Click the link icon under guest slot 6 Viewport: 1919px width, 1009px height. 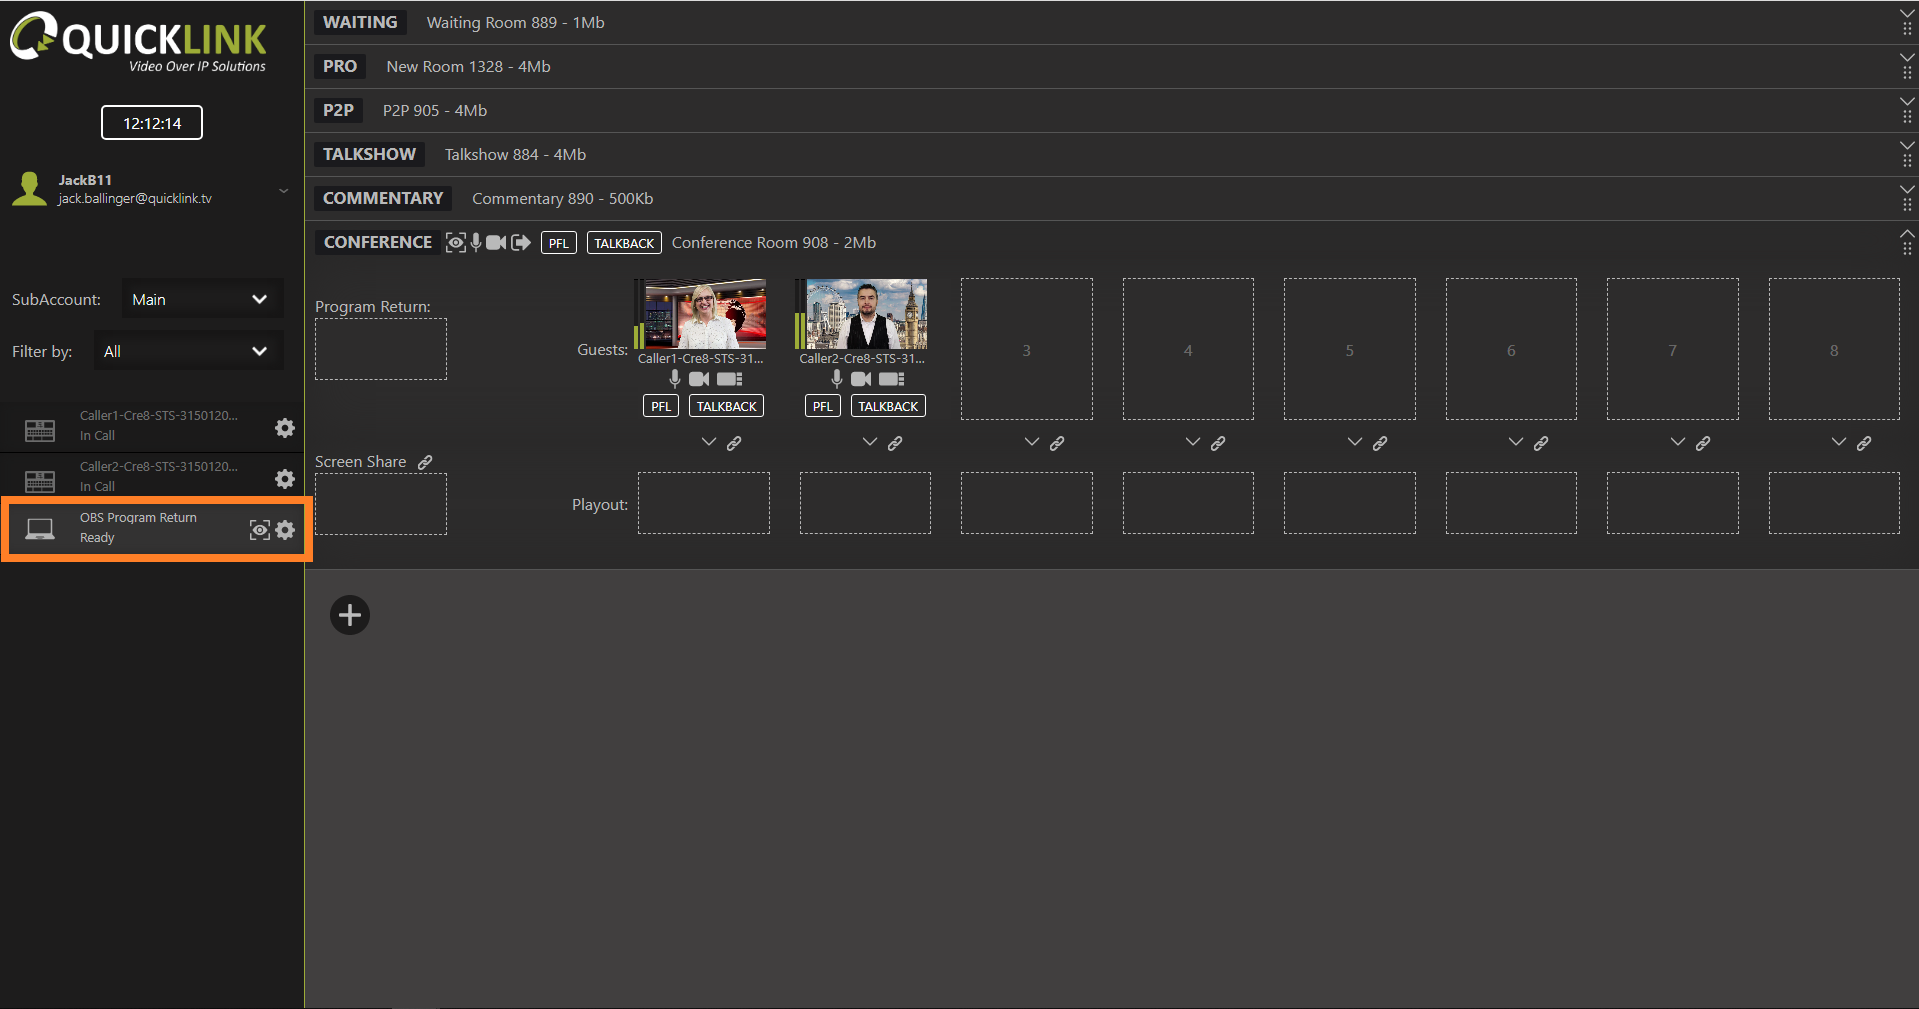1541,443
